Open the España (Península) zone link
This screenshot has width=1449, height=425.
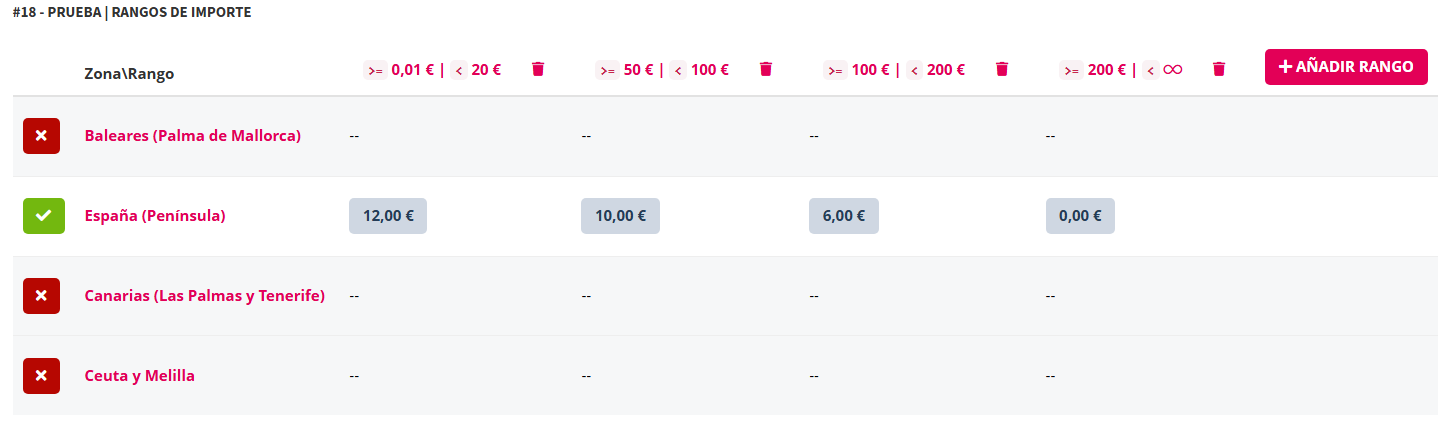tap(155, 215)
